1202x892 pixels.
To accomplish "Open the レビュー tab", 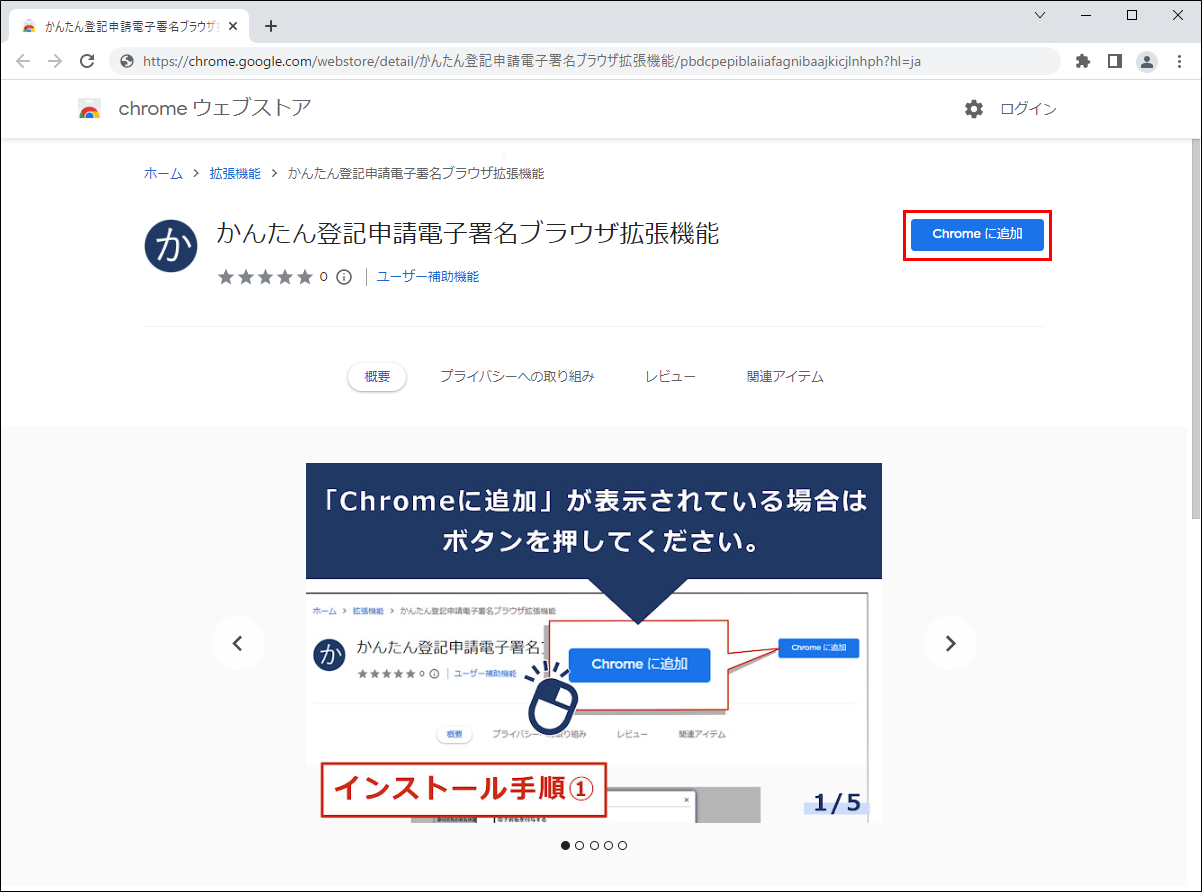I will pos(670,377).
